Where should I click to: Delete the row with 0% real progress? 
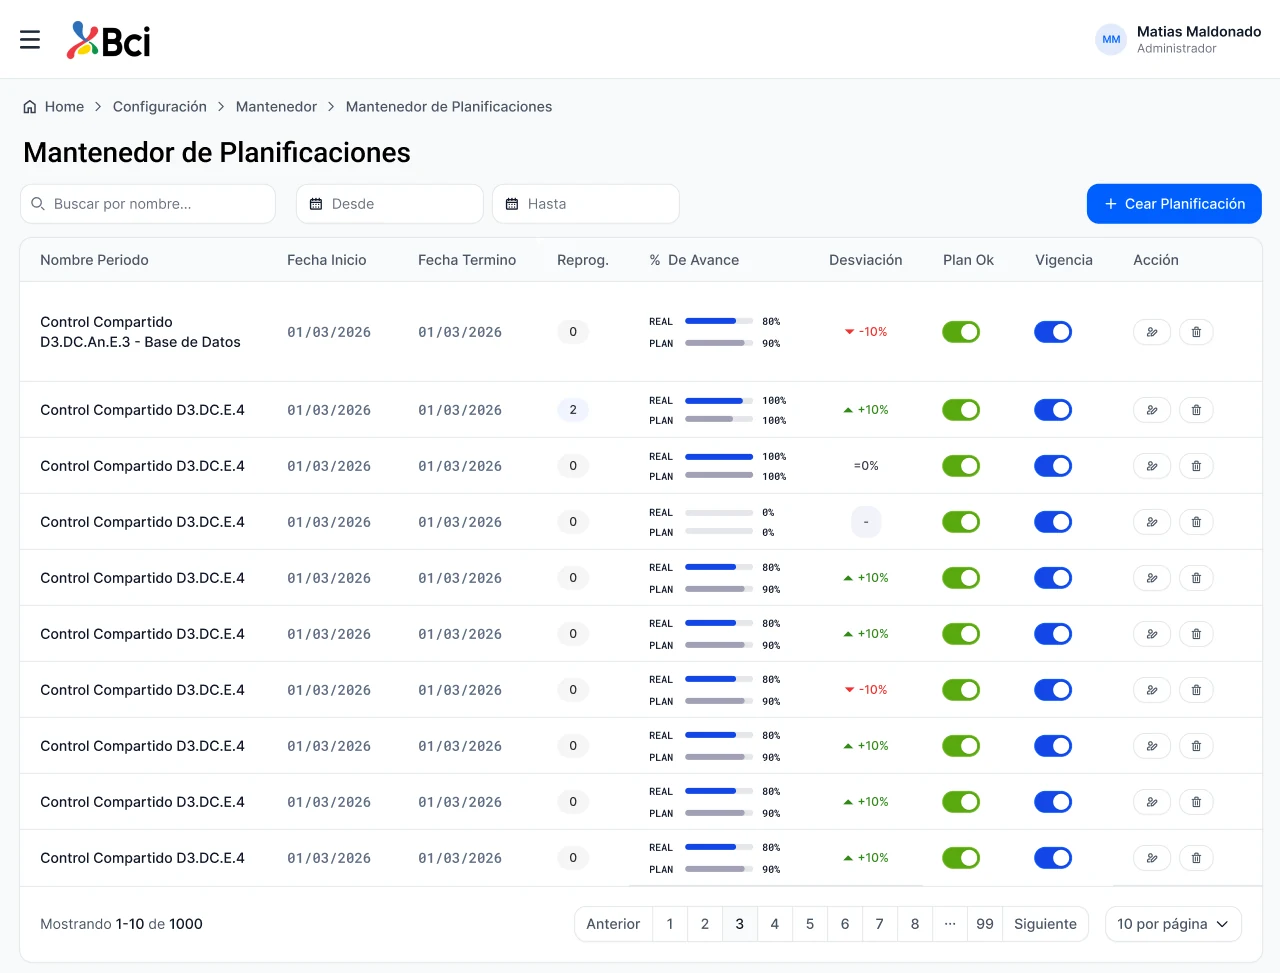pyautogui.click(x=1196, y=522)
